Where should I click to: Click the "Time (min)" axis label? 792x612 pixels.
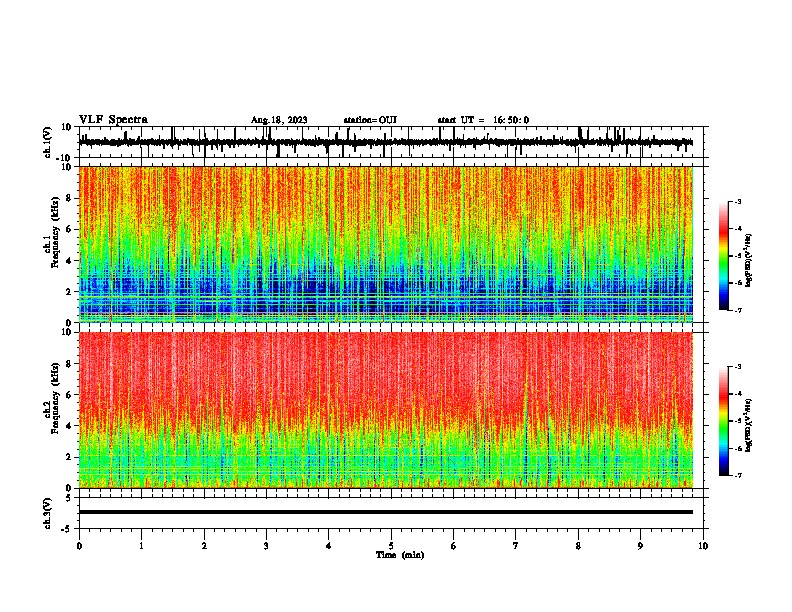(x=400, y=555)
